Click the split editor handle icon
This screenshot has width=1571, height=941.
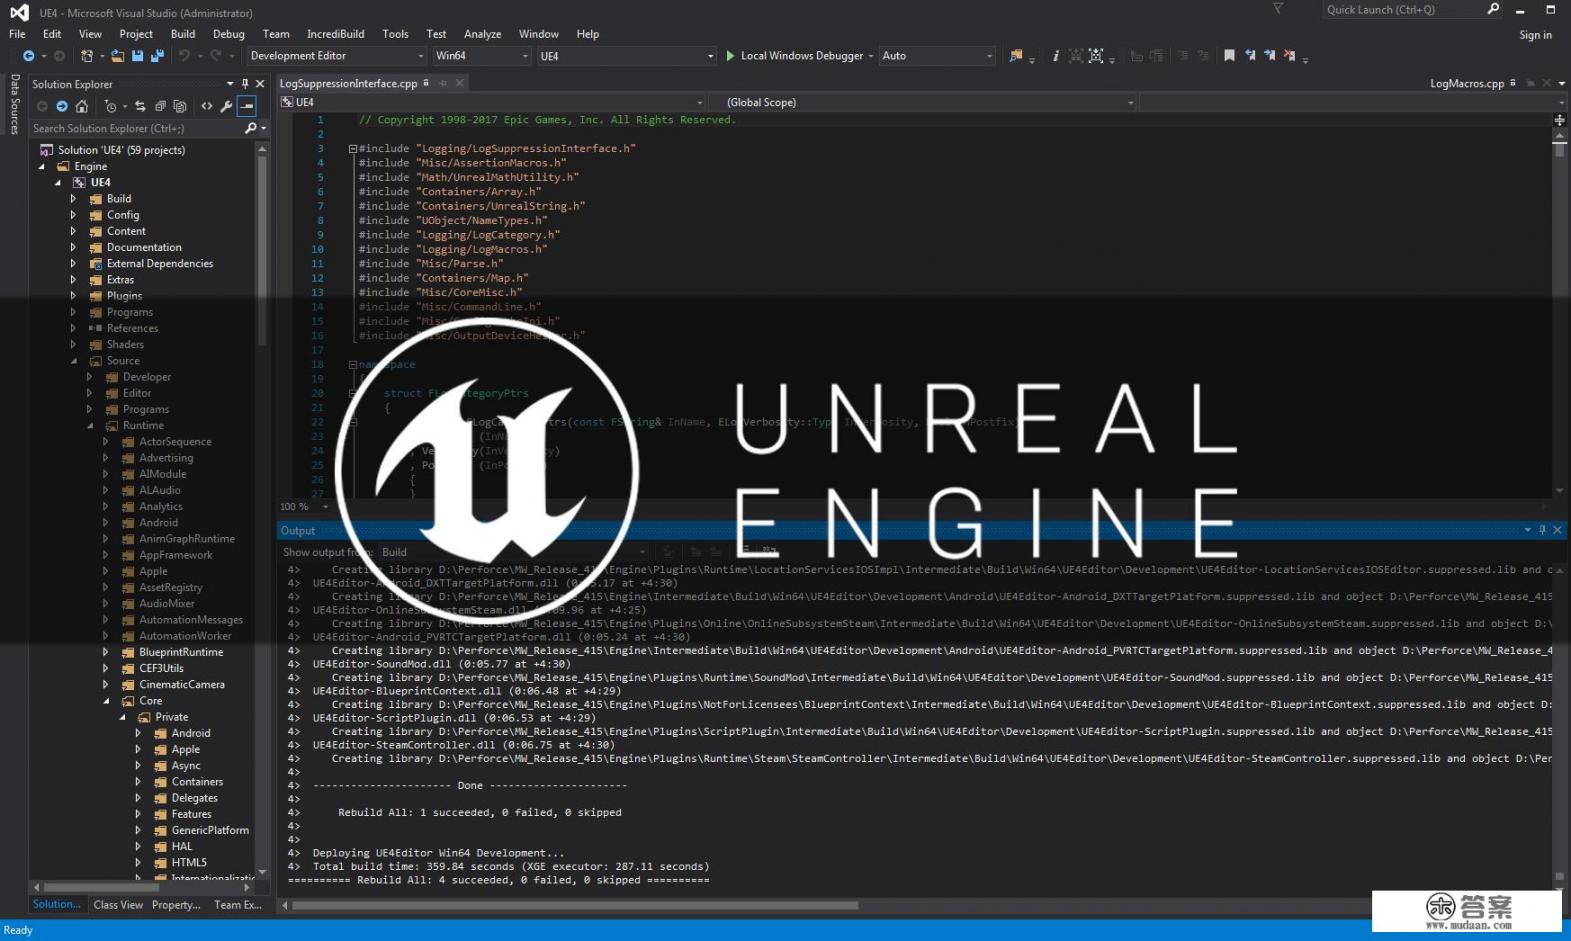(x=1559, y=119)
